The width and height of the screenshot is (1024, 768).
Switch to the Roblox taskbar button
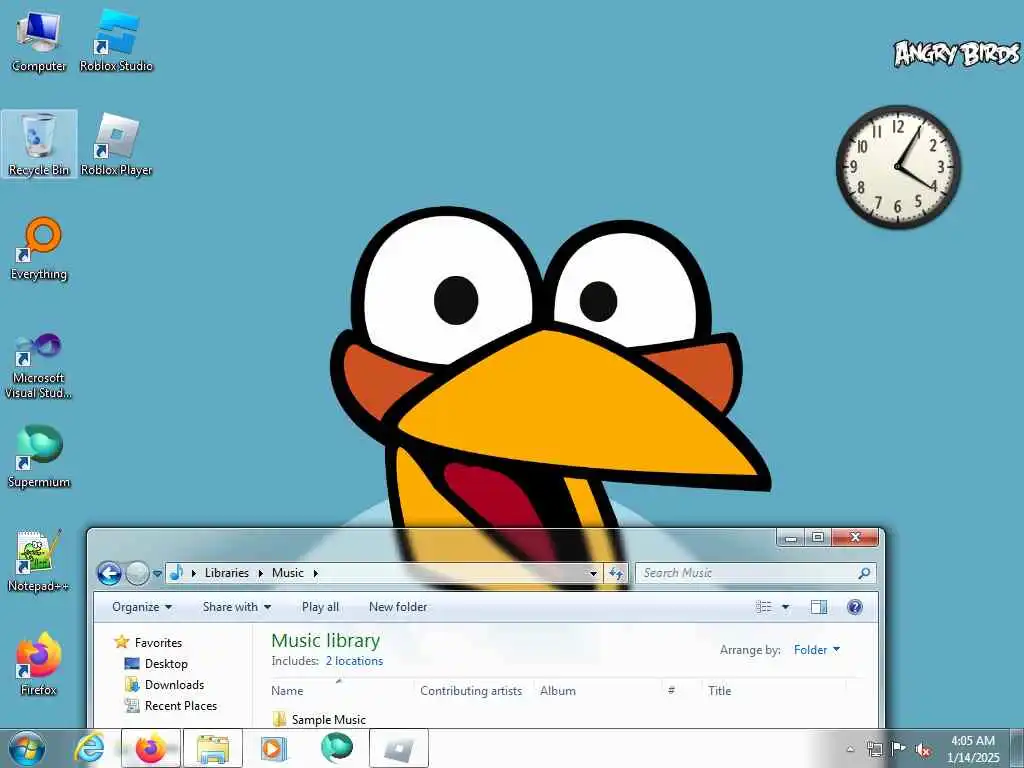(399, 748)
